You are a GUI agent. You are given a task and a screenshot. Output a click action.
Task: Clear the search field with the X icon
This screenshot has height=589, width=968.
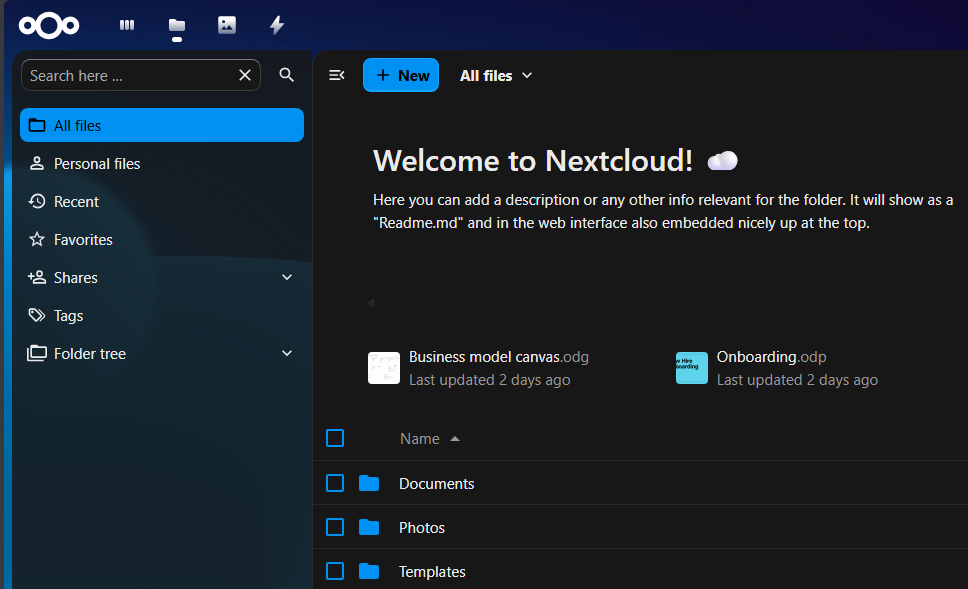pyautogui.click(x=245, y=75)
